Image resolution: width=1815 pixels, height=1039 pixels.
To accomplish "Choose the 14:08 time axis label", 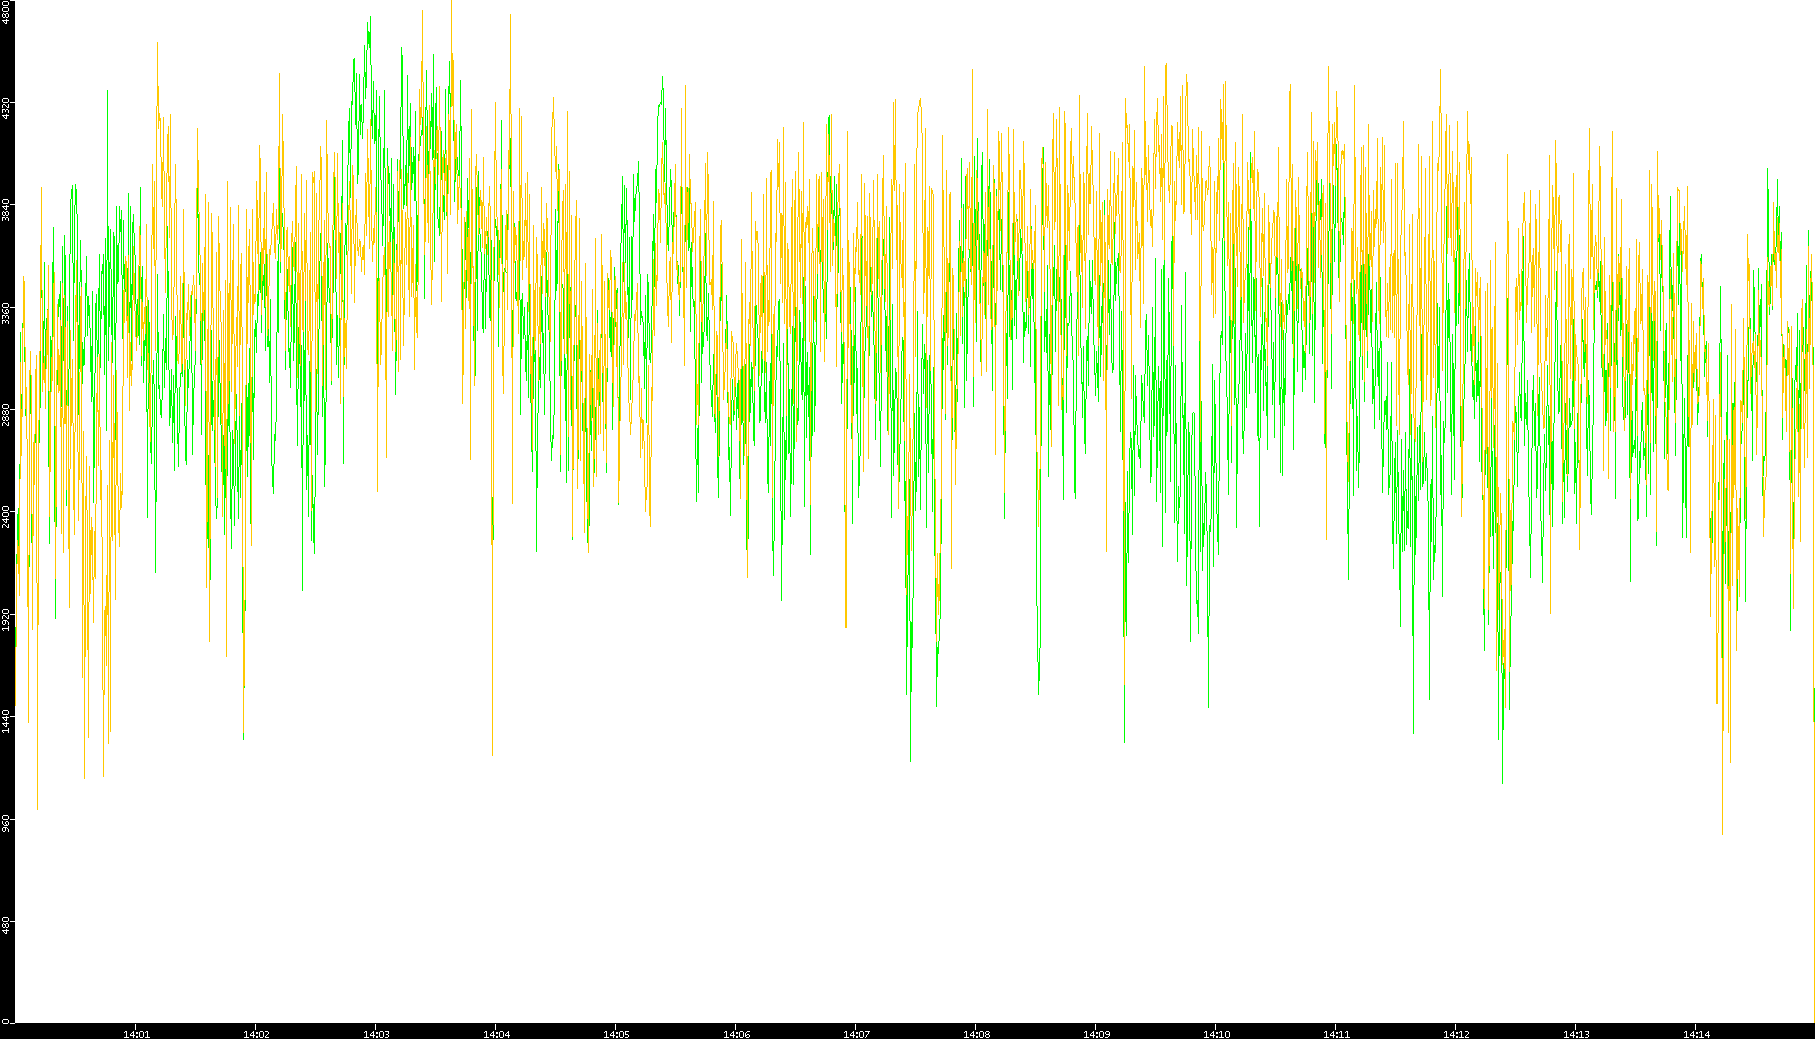I will [976, 1034].
